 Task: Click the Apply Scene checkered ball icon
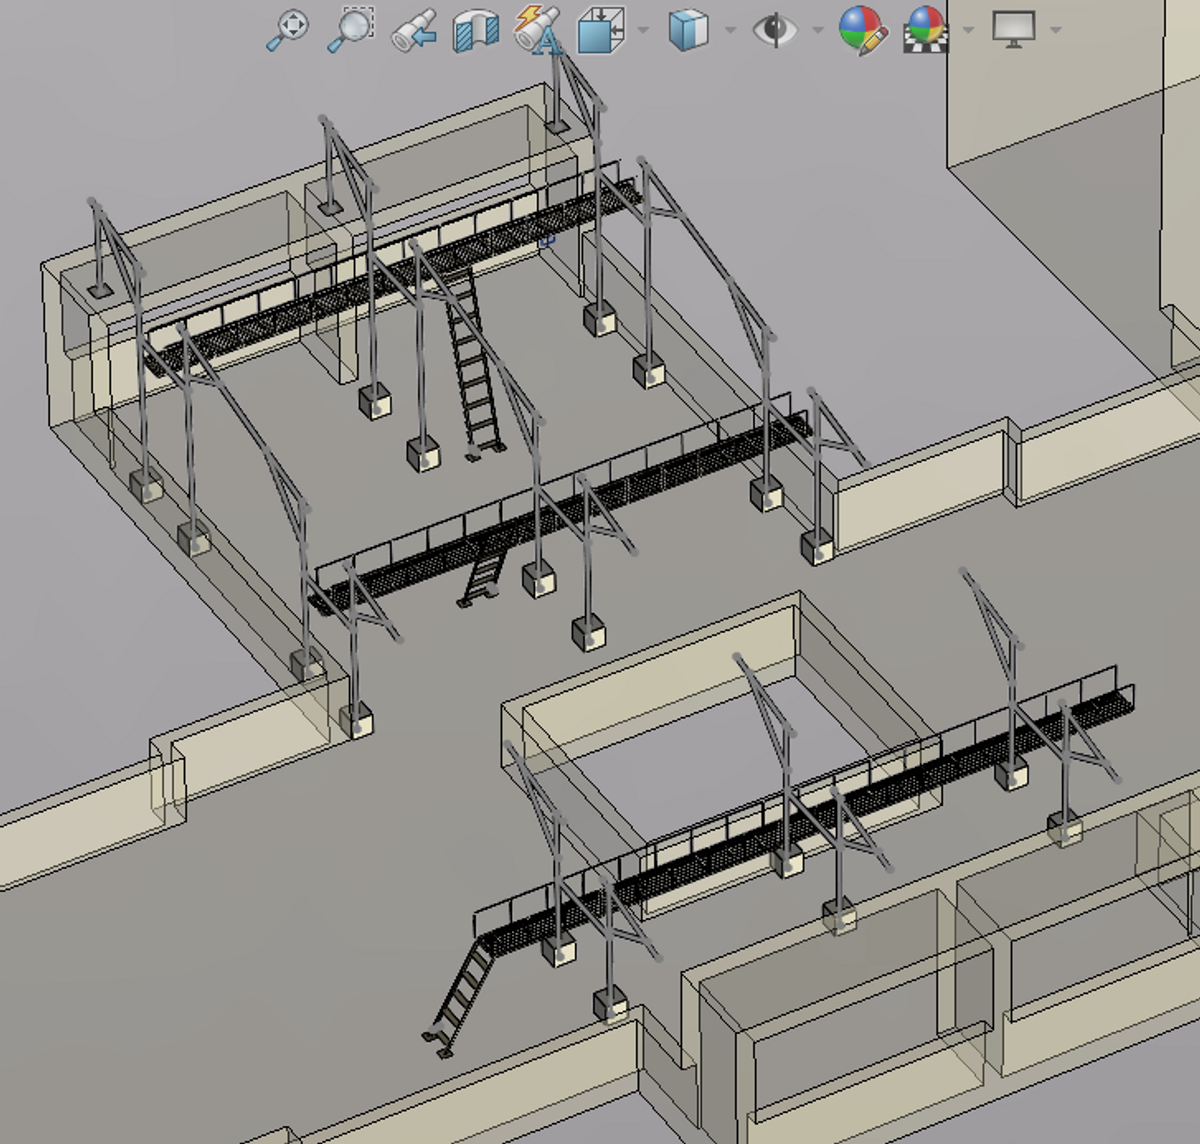[x=925, y=30]
